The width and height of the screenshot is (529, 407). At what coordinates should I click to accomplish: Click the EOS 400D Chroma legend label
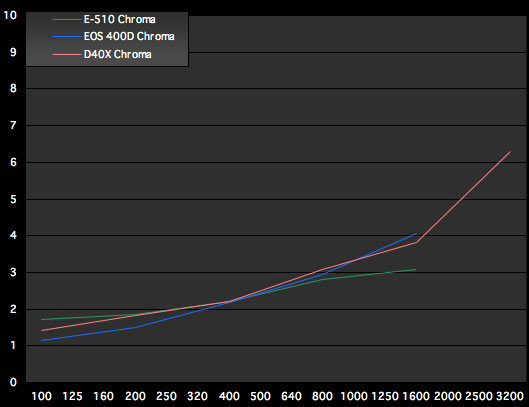click(129, 36)
